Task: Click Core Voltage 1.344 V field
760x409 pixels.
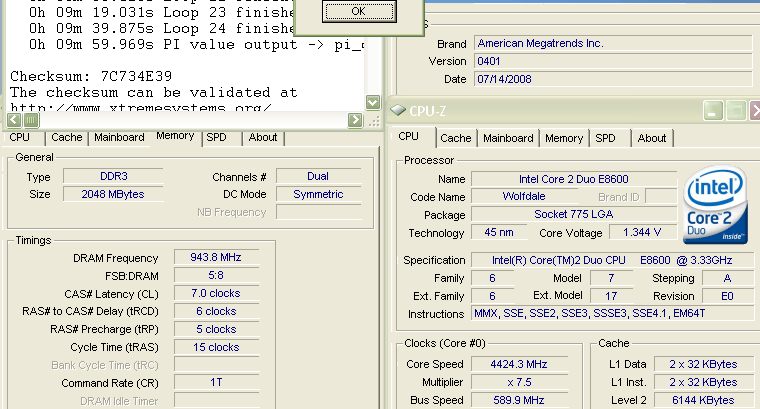Action: pyautogui.click(x=643, y=232)
